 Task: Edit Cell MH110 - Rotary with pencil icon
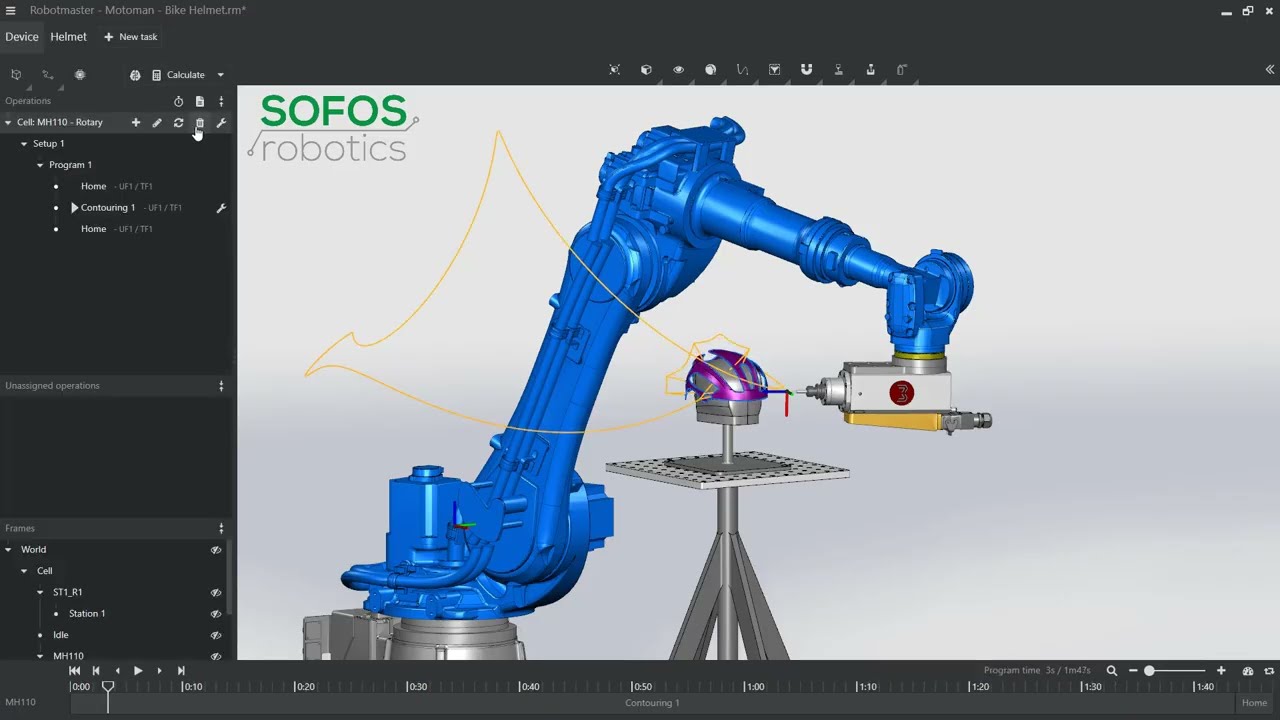coord(157,123)
